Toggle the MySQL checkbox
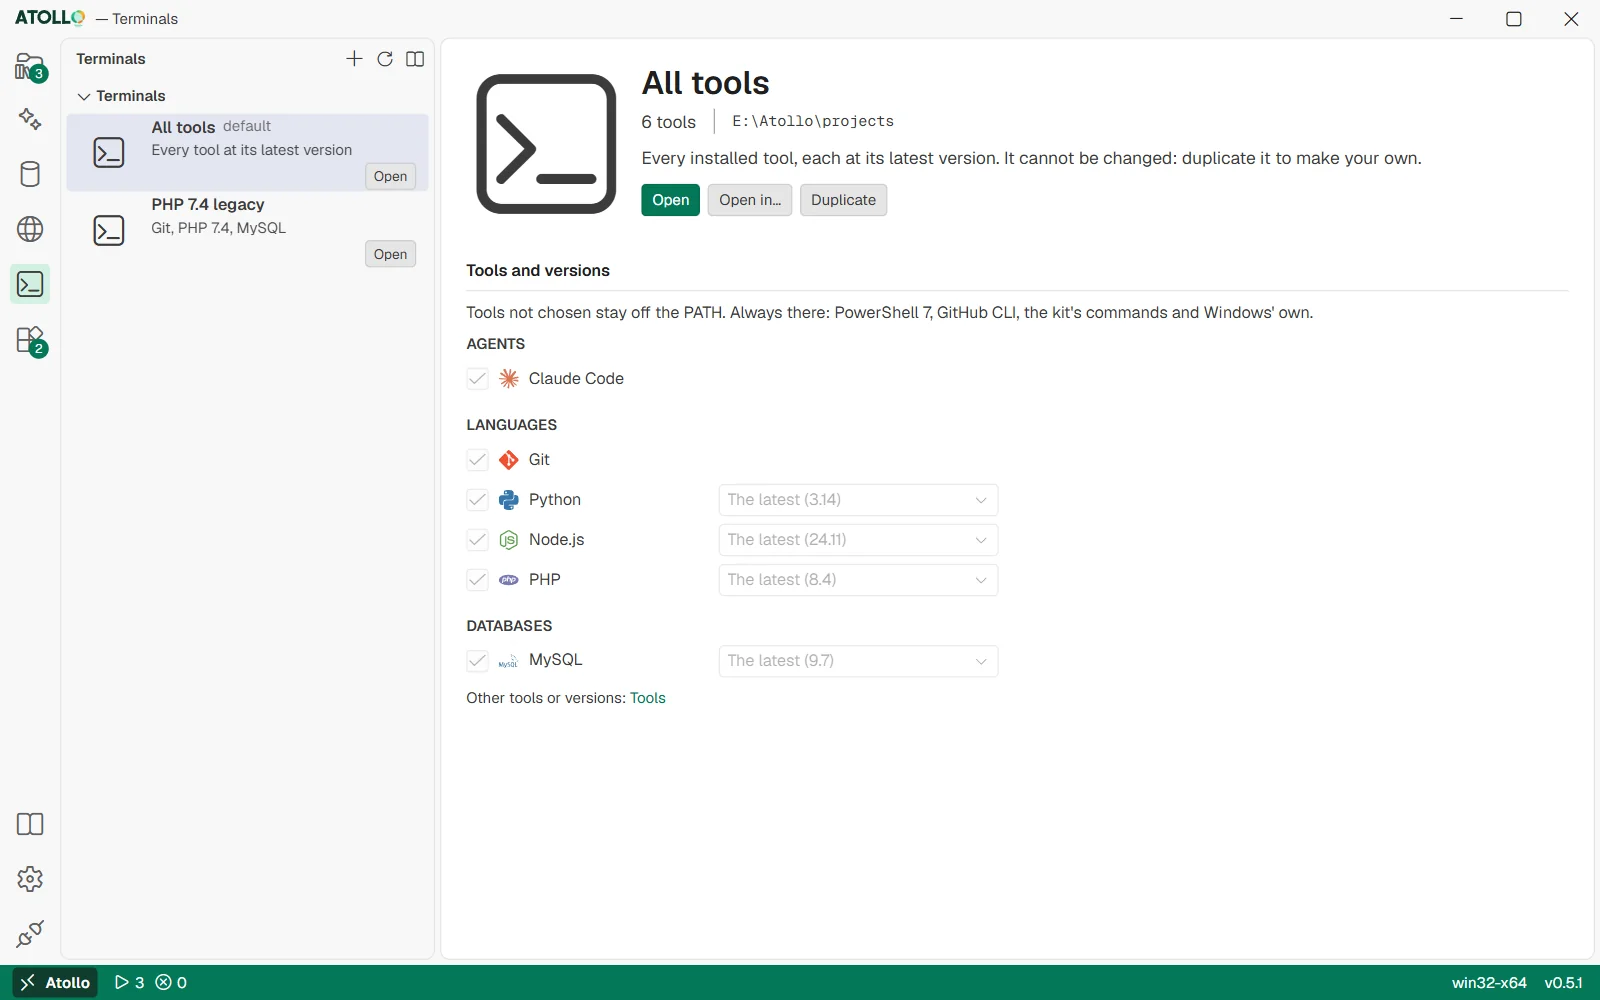This screenshot has height=1000, width=1600. 477,661
